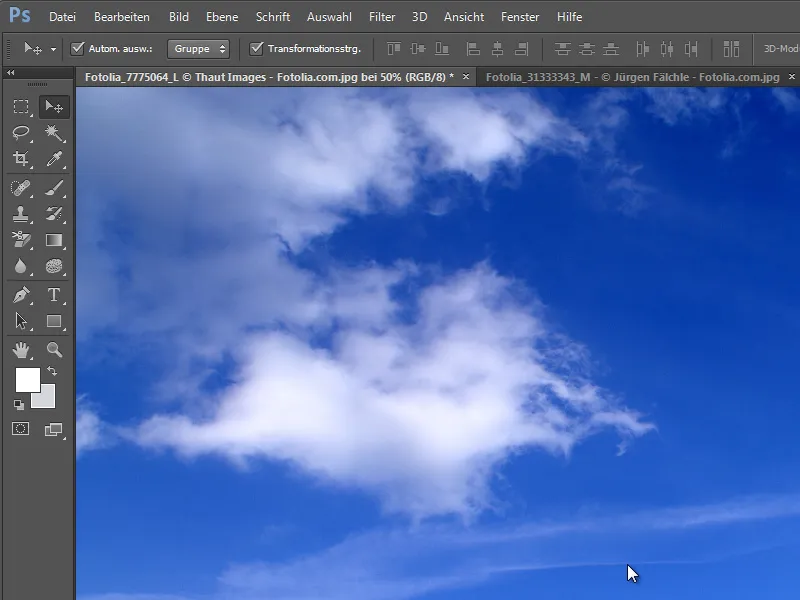Viewport: 800px width, 600px height.
Task: Collapse the toolbox with double arrow
Action: tap(11, 73)
